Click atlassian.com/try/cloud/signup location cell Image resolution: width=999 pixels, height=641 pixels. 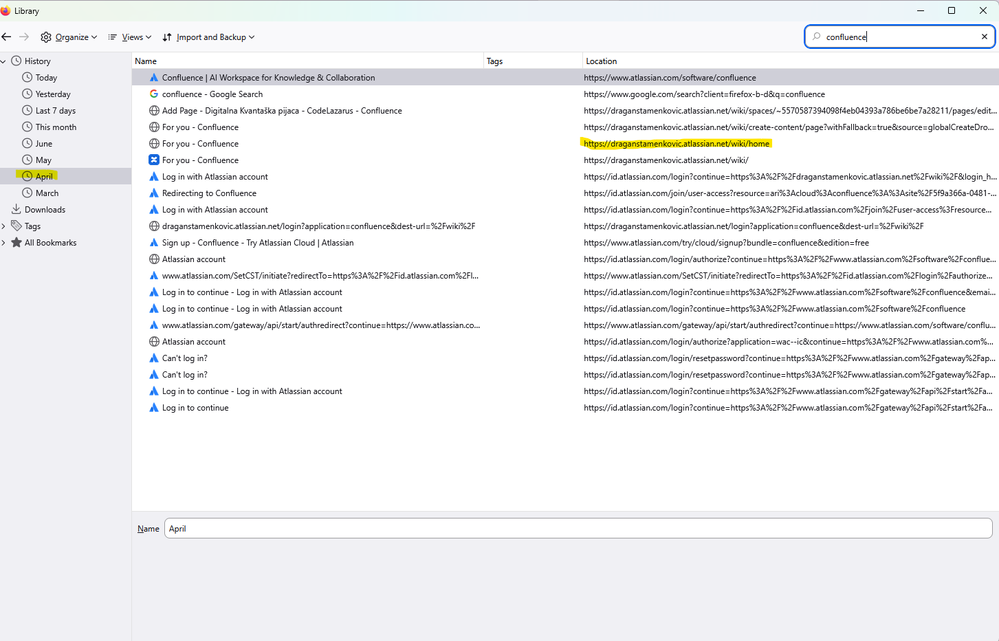pyautogui.click(x=726, y=243)
